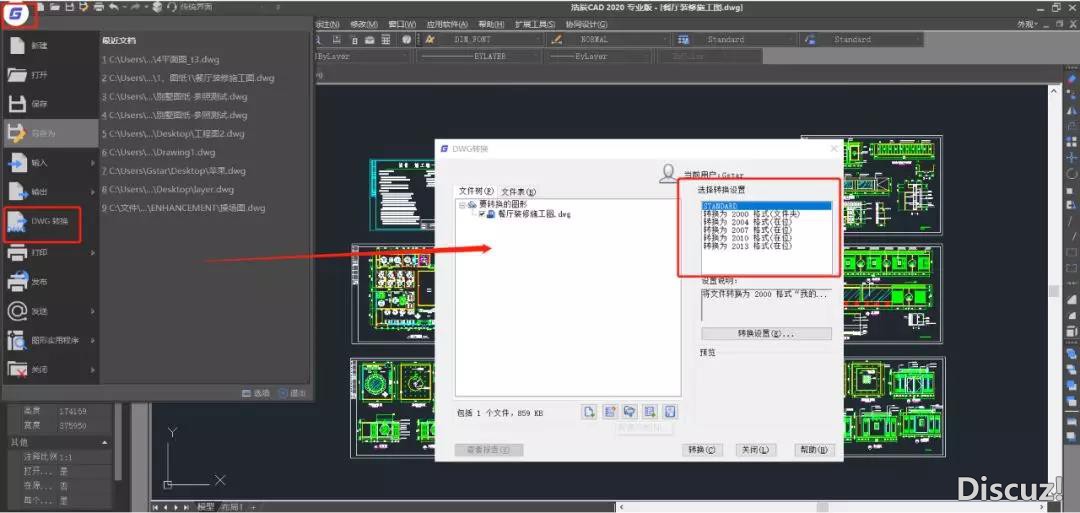Click the 新建 (New) file icon
This screenshot has width=1080, height=513.
[17, 46]
